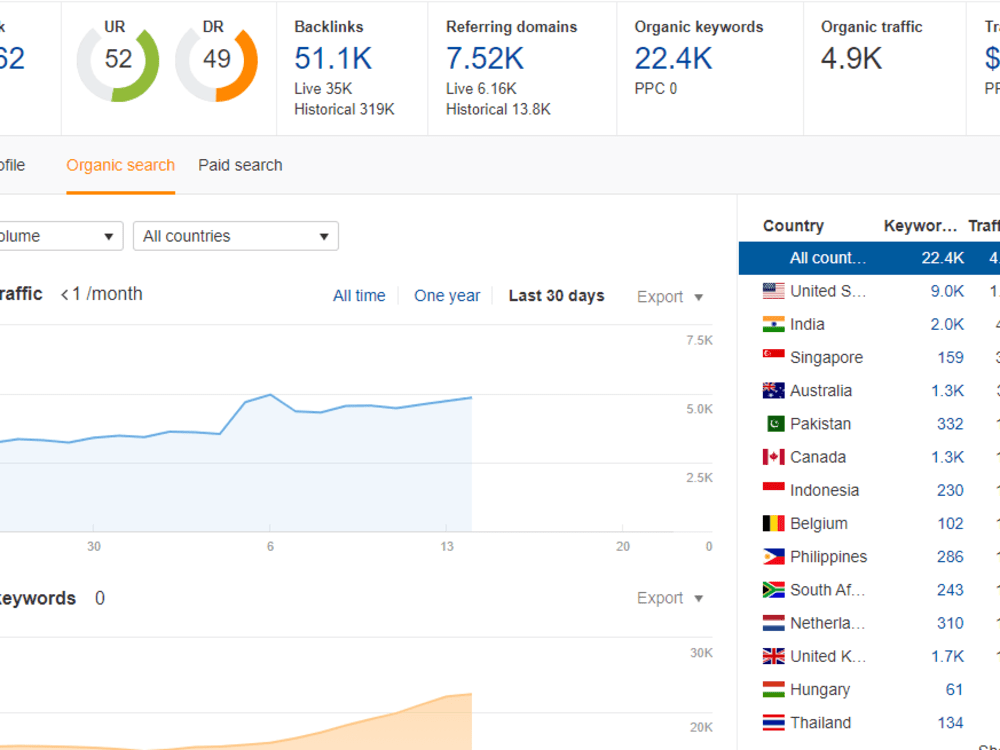1000x750 pixels.
Task: Click the Historical 319K backlinks text
Action: click(x=344, y=109)
